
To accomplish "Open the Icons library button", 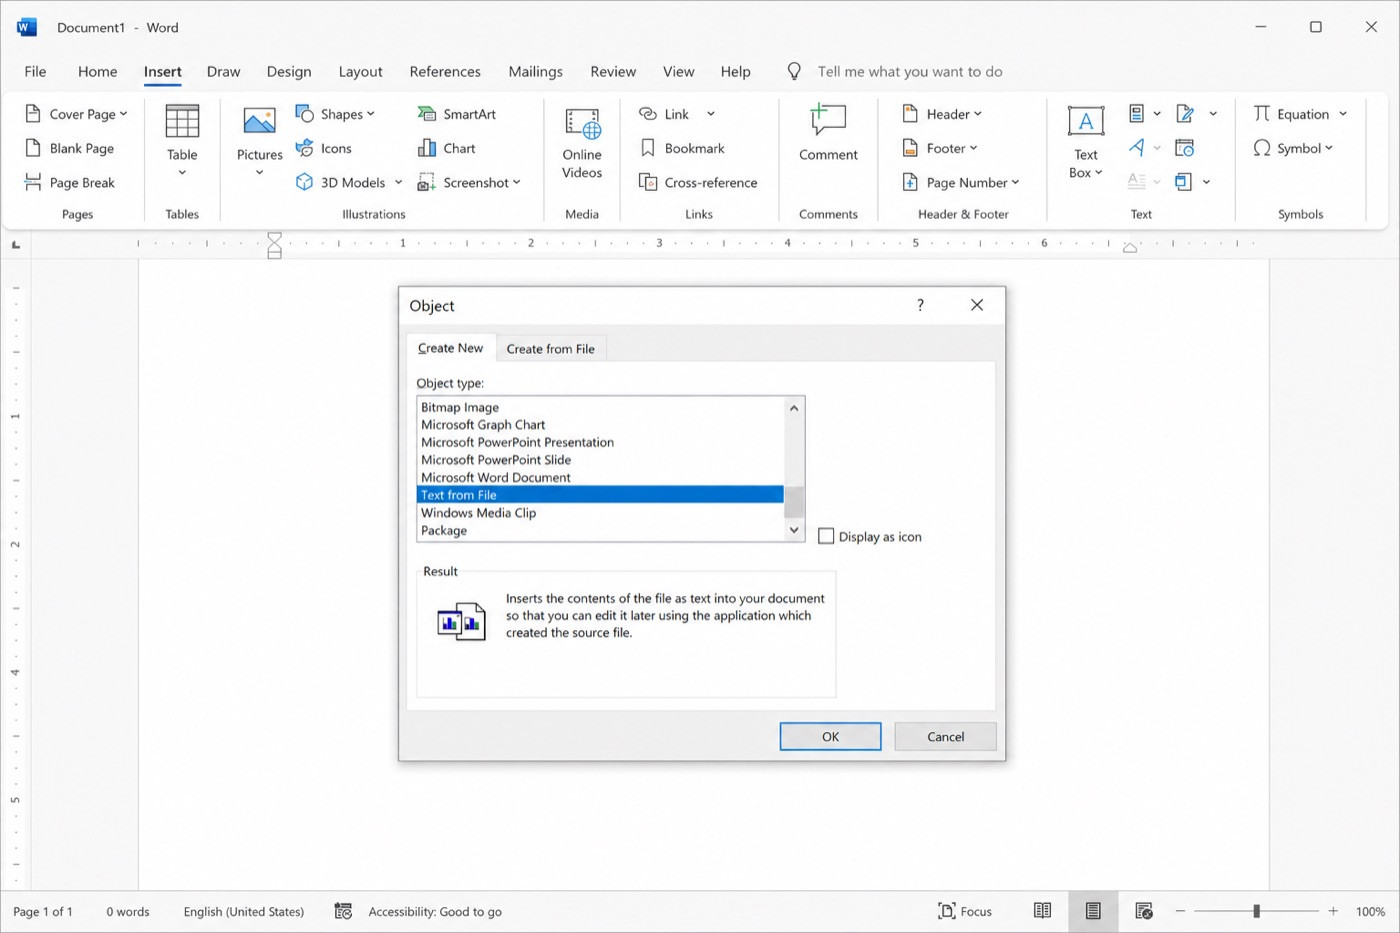I will 323,148.
